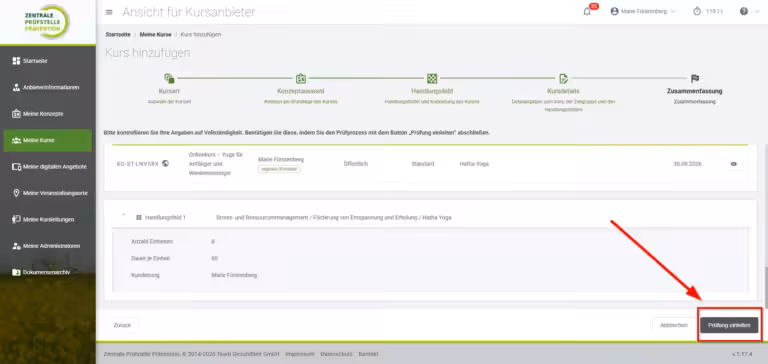Click the Zusammenfassung step label
The height and width of the screenshot is (364, 768).
tap(695, 91)
